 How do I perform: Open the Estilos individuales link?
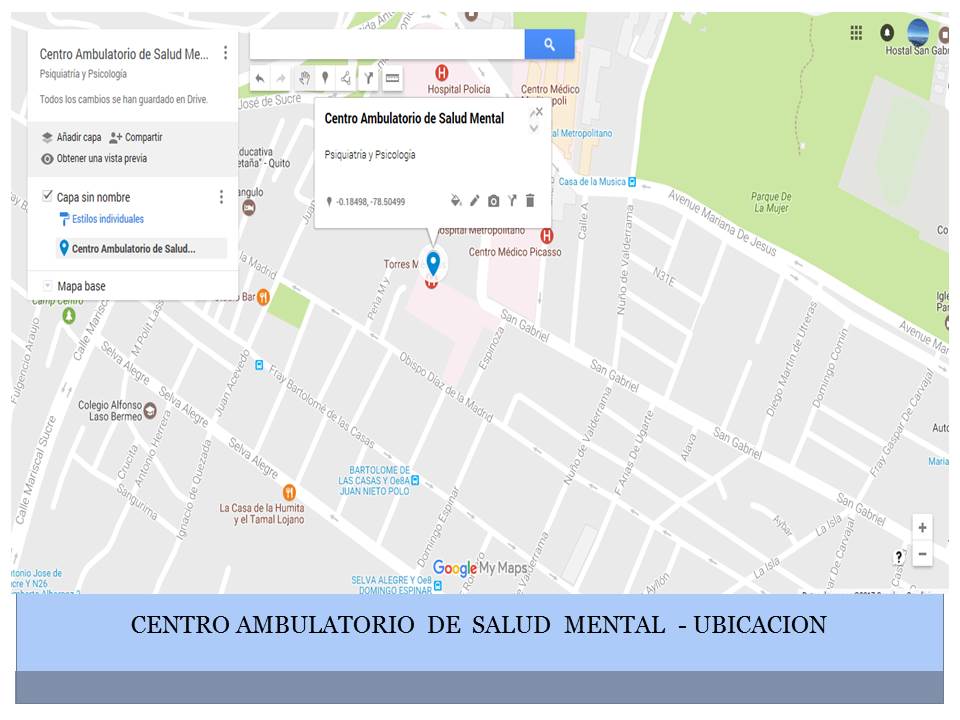click(x=107, y=219)
